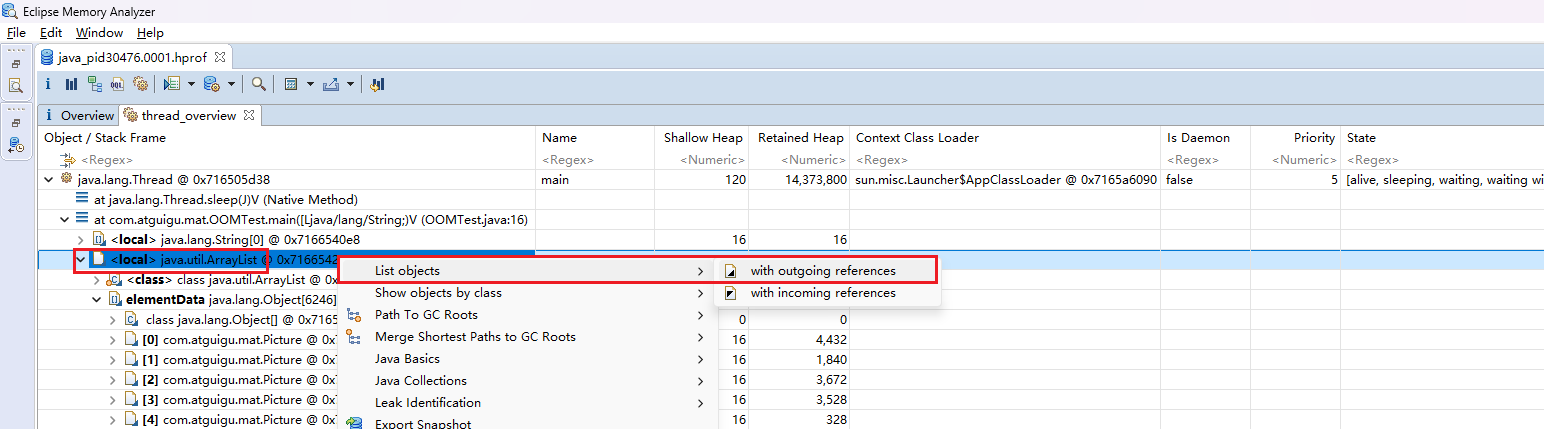Choose List objects in context menu

(x=525, y=270)
